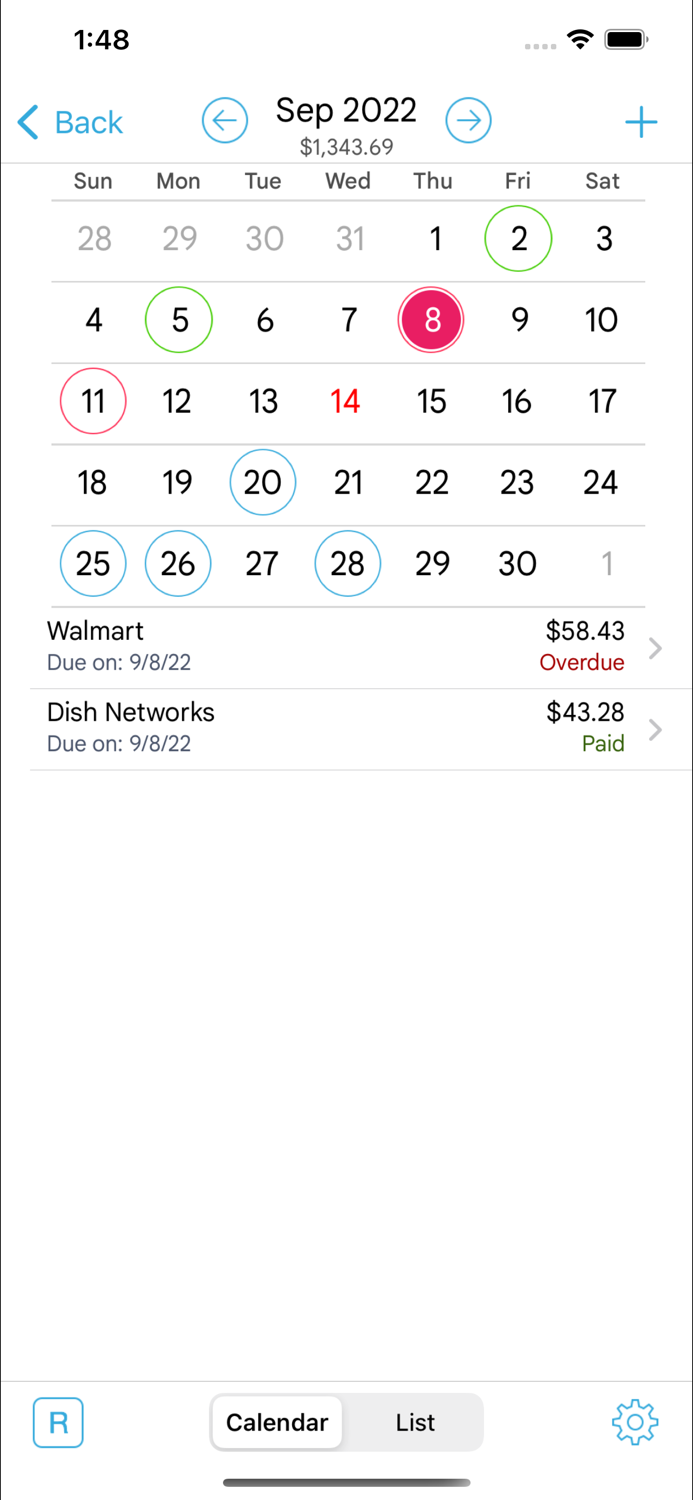Screen dimensions: 693x1500
Task: Open app settings with the gear icon
Action: [x=634, y=1422]
